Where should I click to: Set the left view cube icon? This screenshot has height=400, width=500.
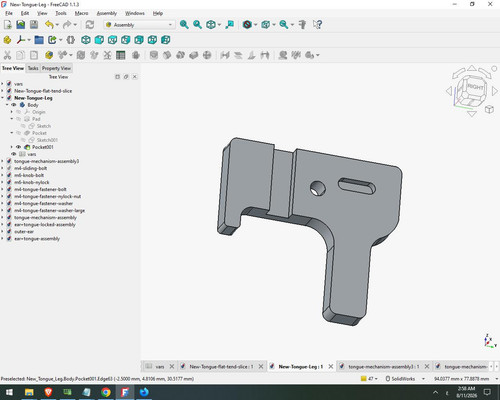click(x=166, y=40)
